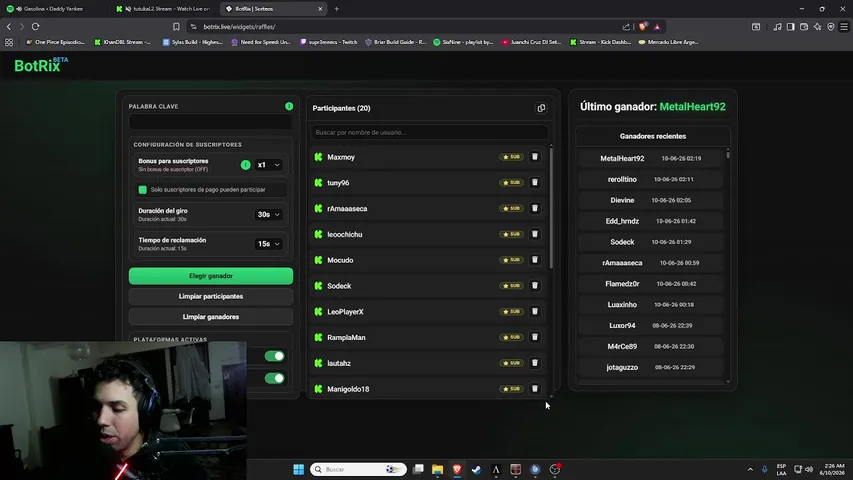Delete Sodeck from the participants list
Viewport: 853px width, 480px height.
[x=535, y=286]
